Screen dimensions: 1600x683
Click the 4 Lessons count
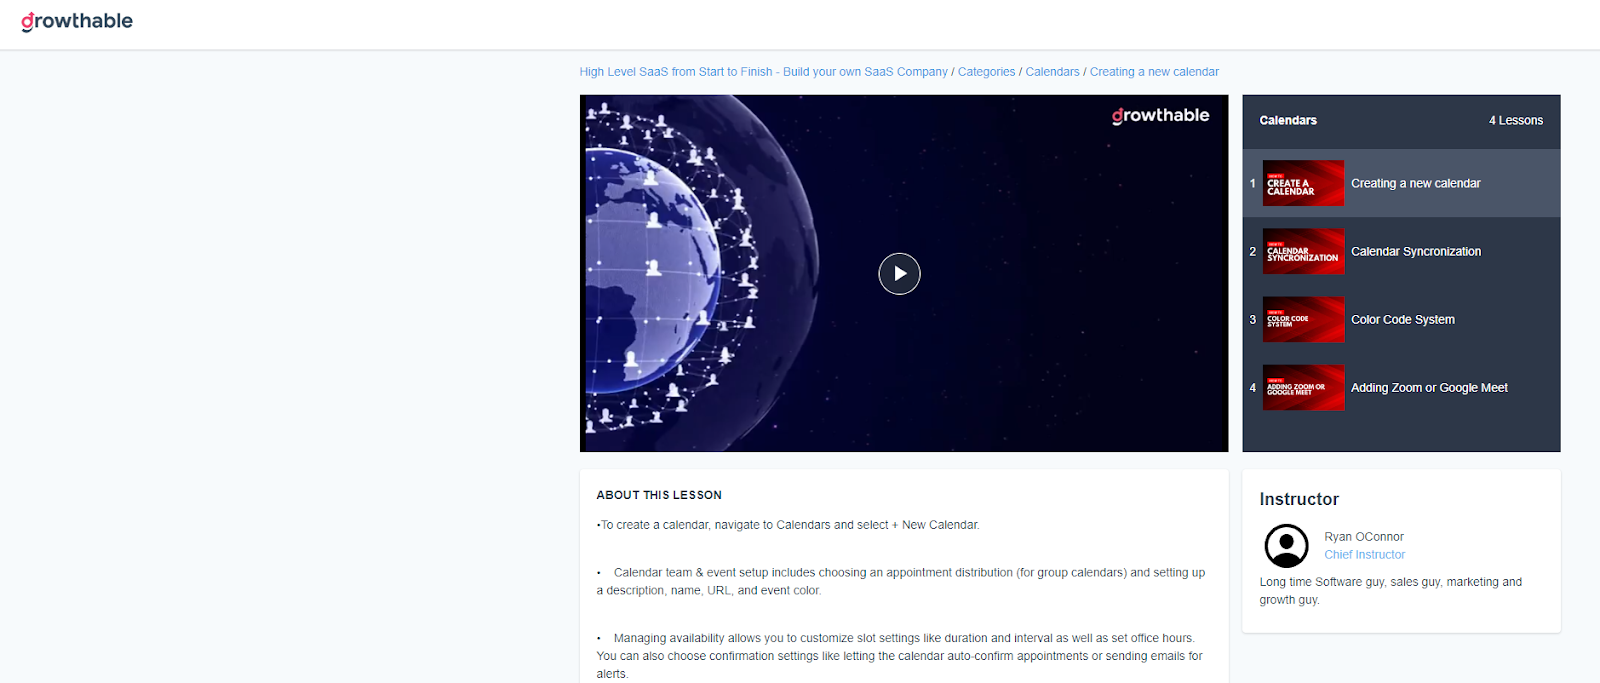tap(1515, 120)
